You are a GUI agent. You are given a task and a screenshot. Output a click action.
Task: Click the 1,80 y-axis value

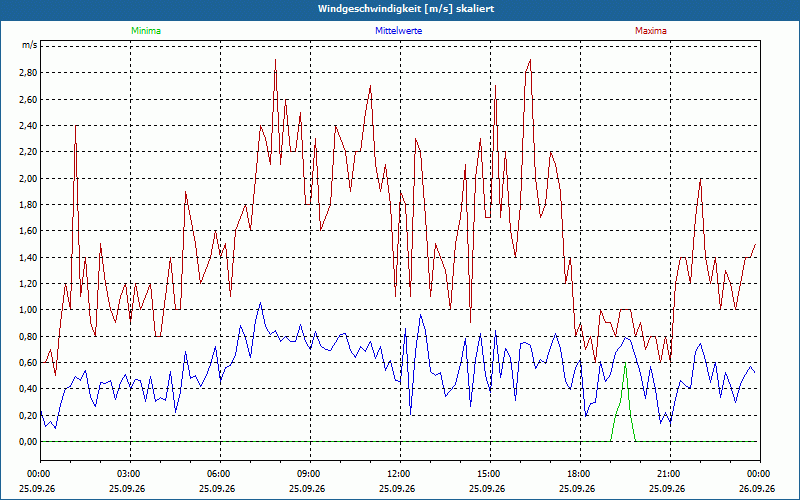tap(29, 205)
